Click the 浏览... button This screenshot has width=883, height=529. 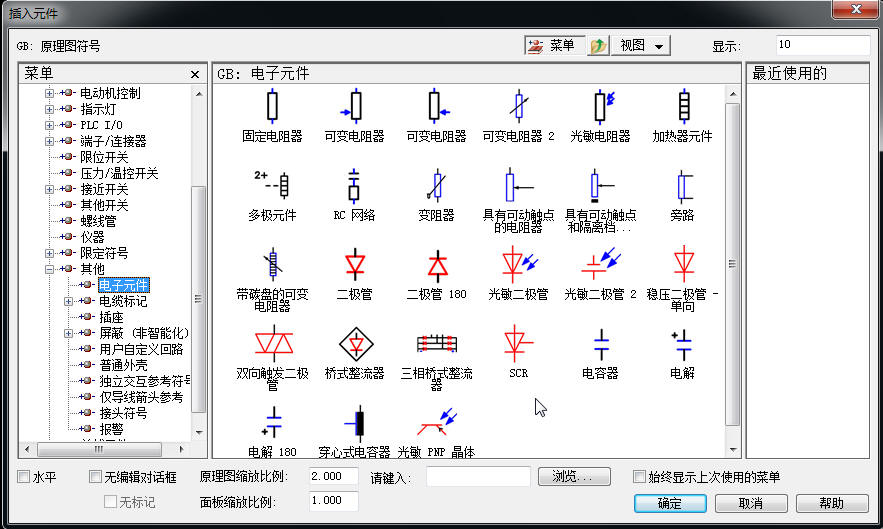(x=573, y=477)
